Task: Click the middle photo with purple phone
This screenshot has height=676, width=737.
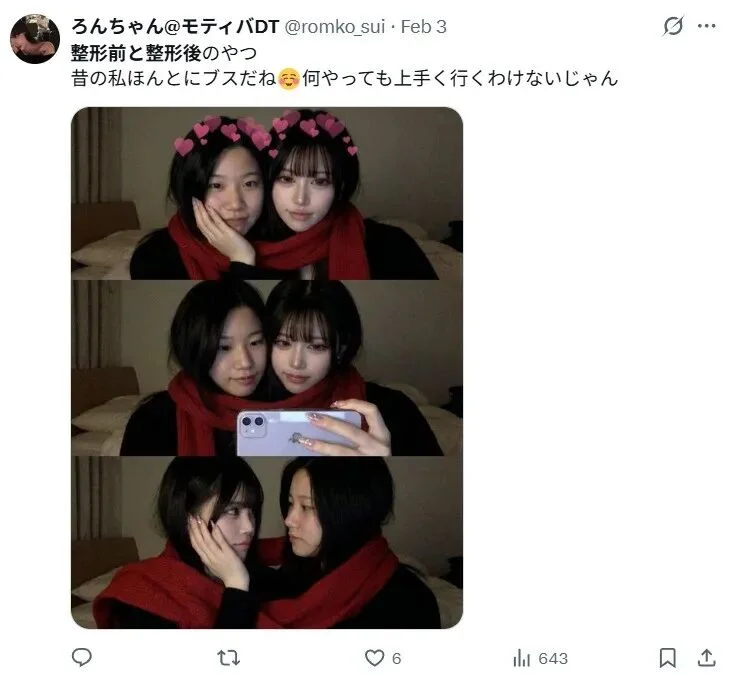Action: coord(267,368)
